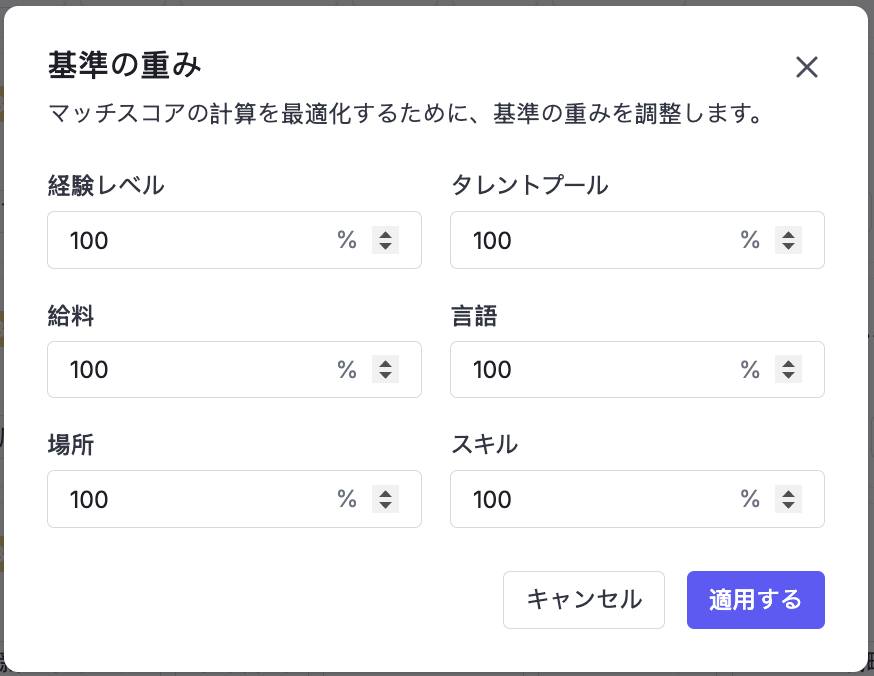This screenshot has width=874, height=676.
Task: Close the 基準の重み dialog with X
Action: (806, 67)
